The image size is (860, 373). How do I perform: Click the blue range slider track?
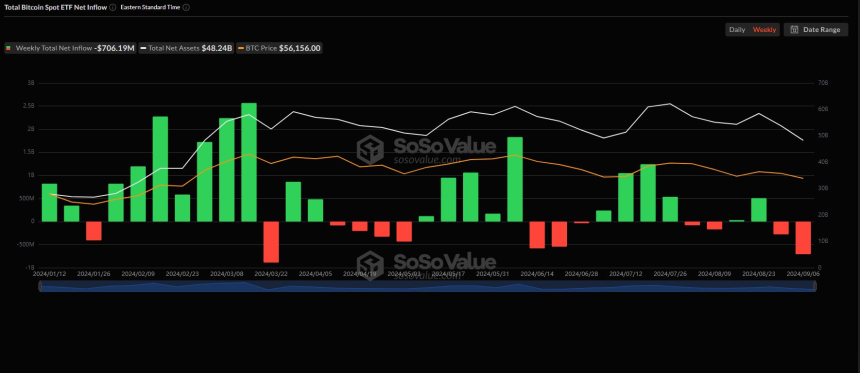[x=427, y=286]
